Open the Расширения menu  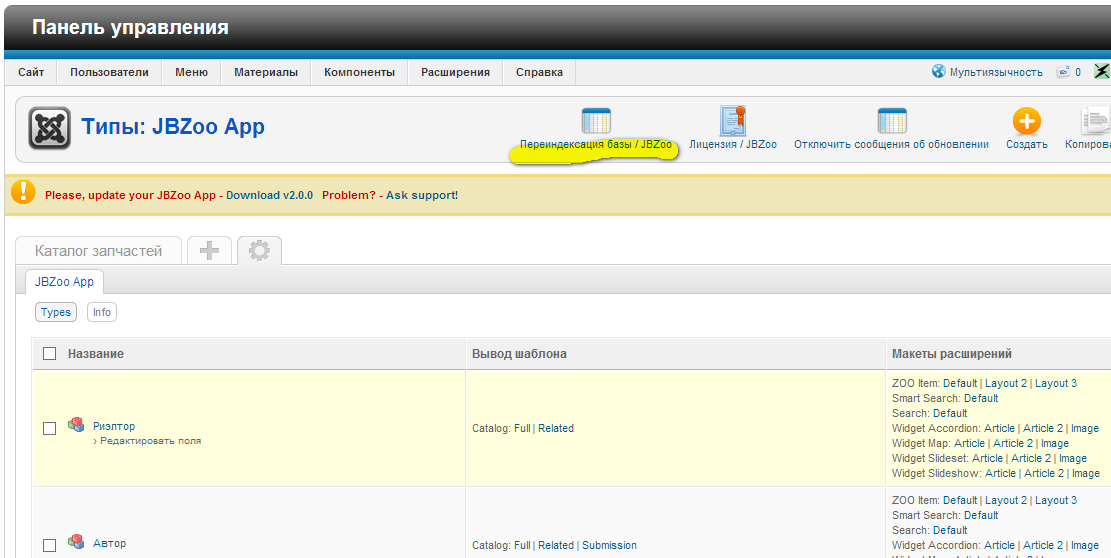click(x=456, y=72)
